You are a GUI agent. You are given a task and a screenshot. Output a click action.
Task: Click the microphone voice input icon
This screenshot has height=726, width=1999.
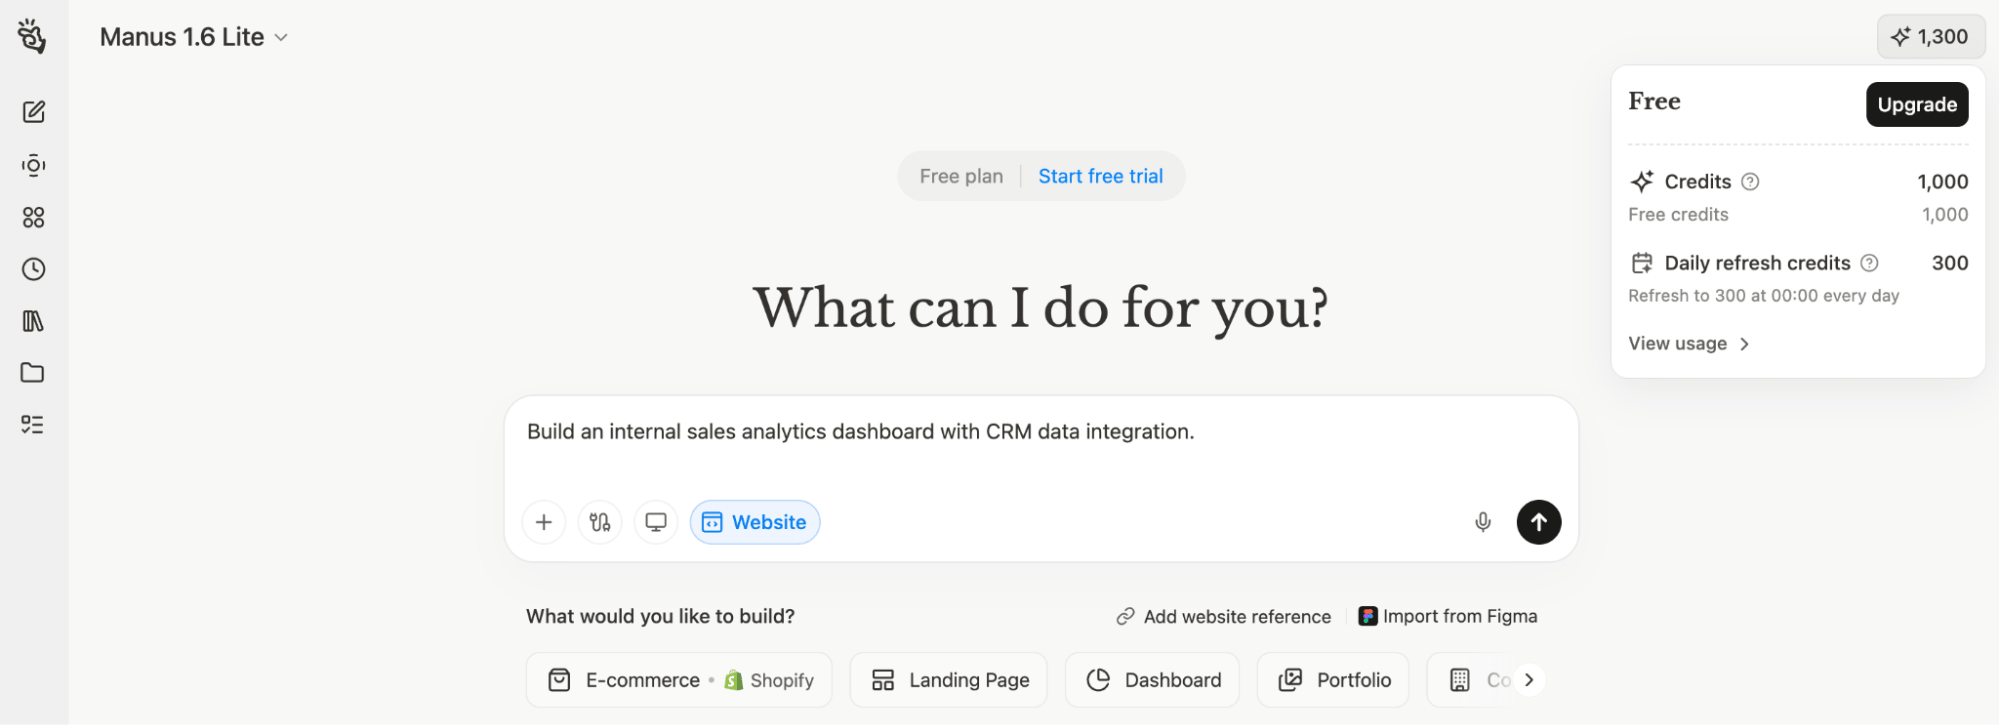coord(1483,522)
